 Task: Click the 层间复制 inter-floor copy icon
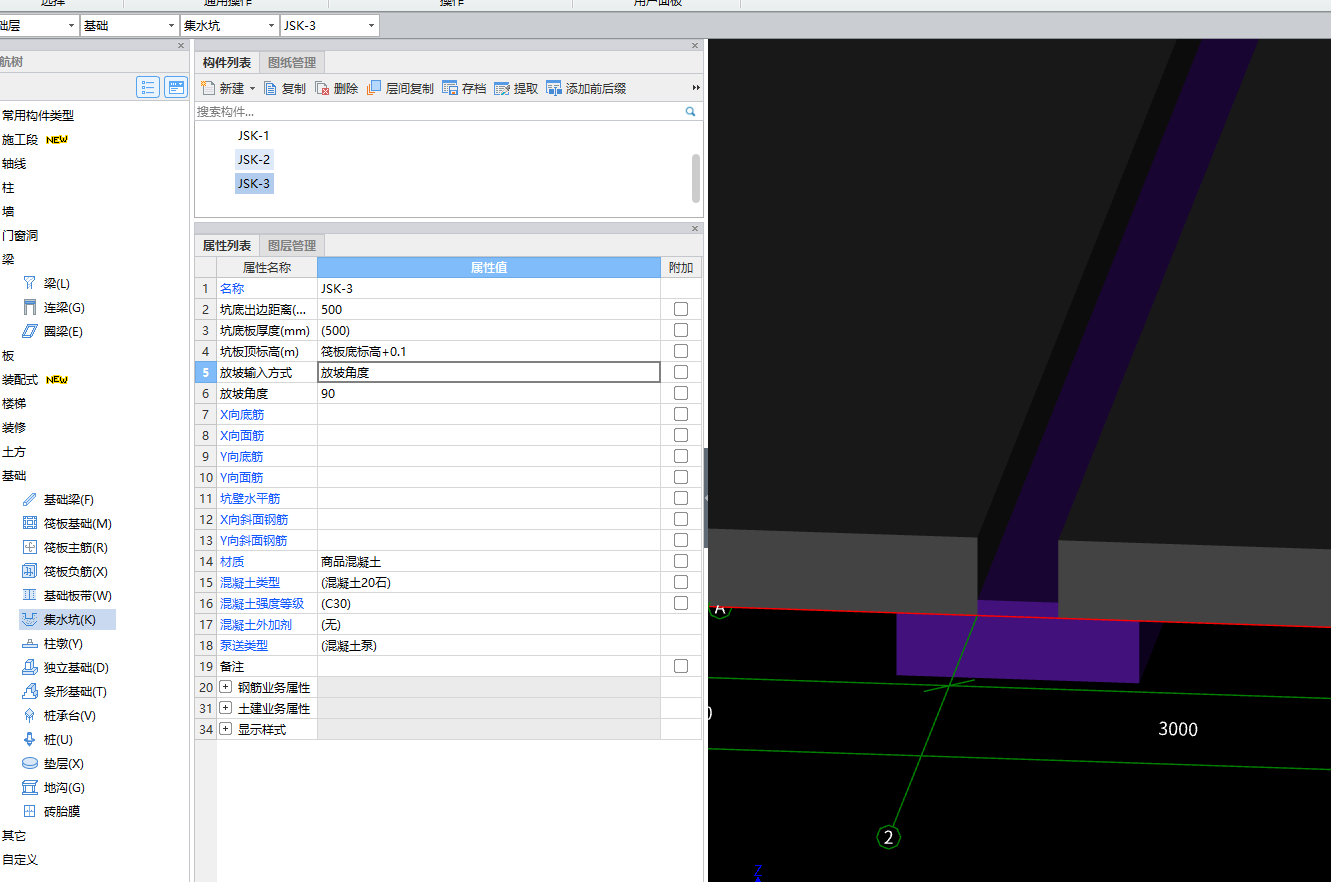374,88
